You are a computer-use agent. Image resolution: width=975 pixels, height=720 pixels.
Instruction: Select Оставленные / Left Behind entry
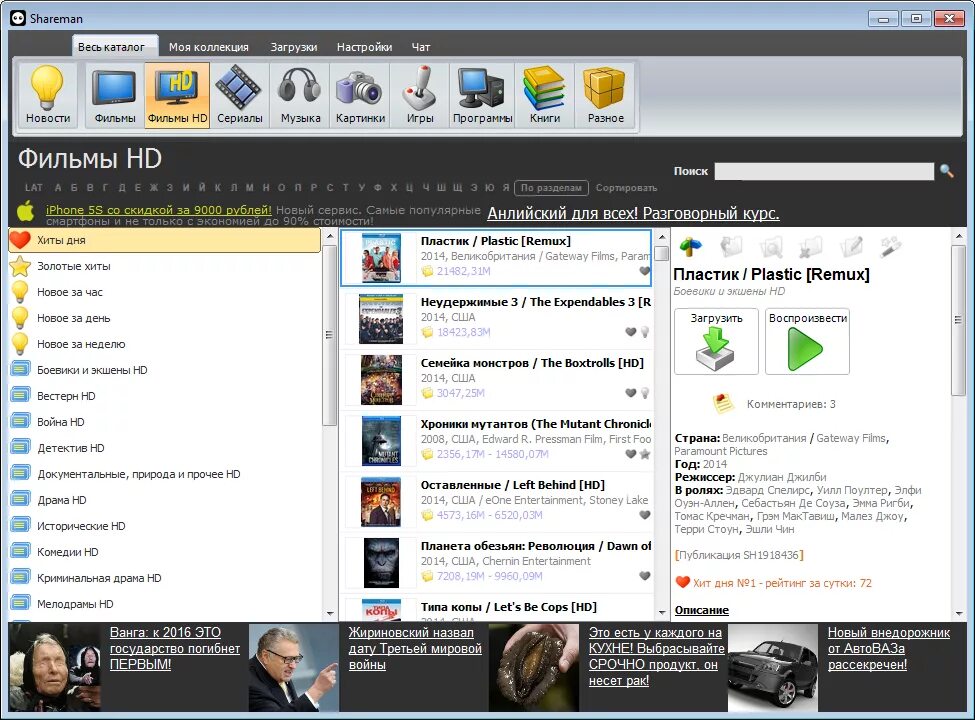[497, 502]
